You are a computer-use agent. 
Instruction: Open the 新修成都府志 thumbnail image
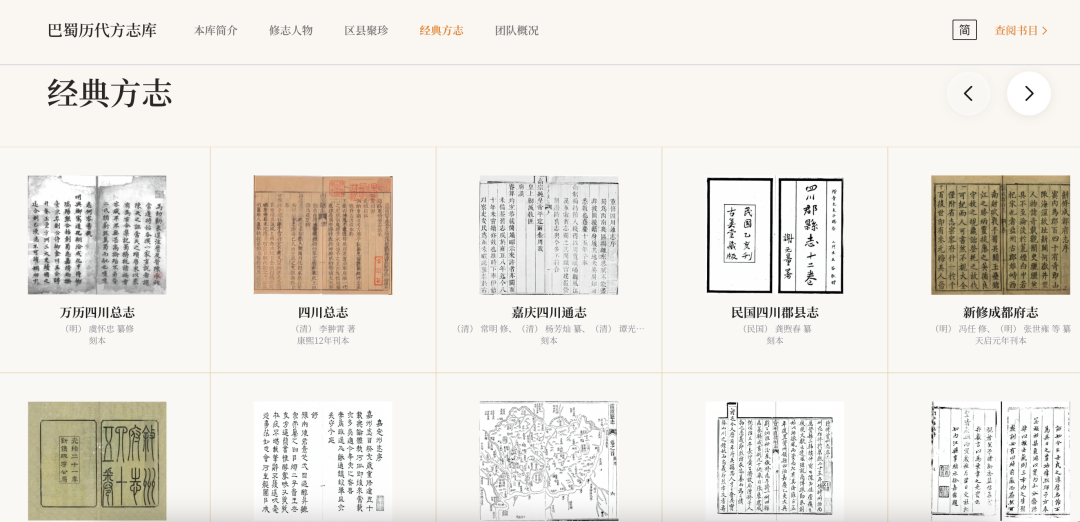pyautogui.click(x=1001, y=235)
